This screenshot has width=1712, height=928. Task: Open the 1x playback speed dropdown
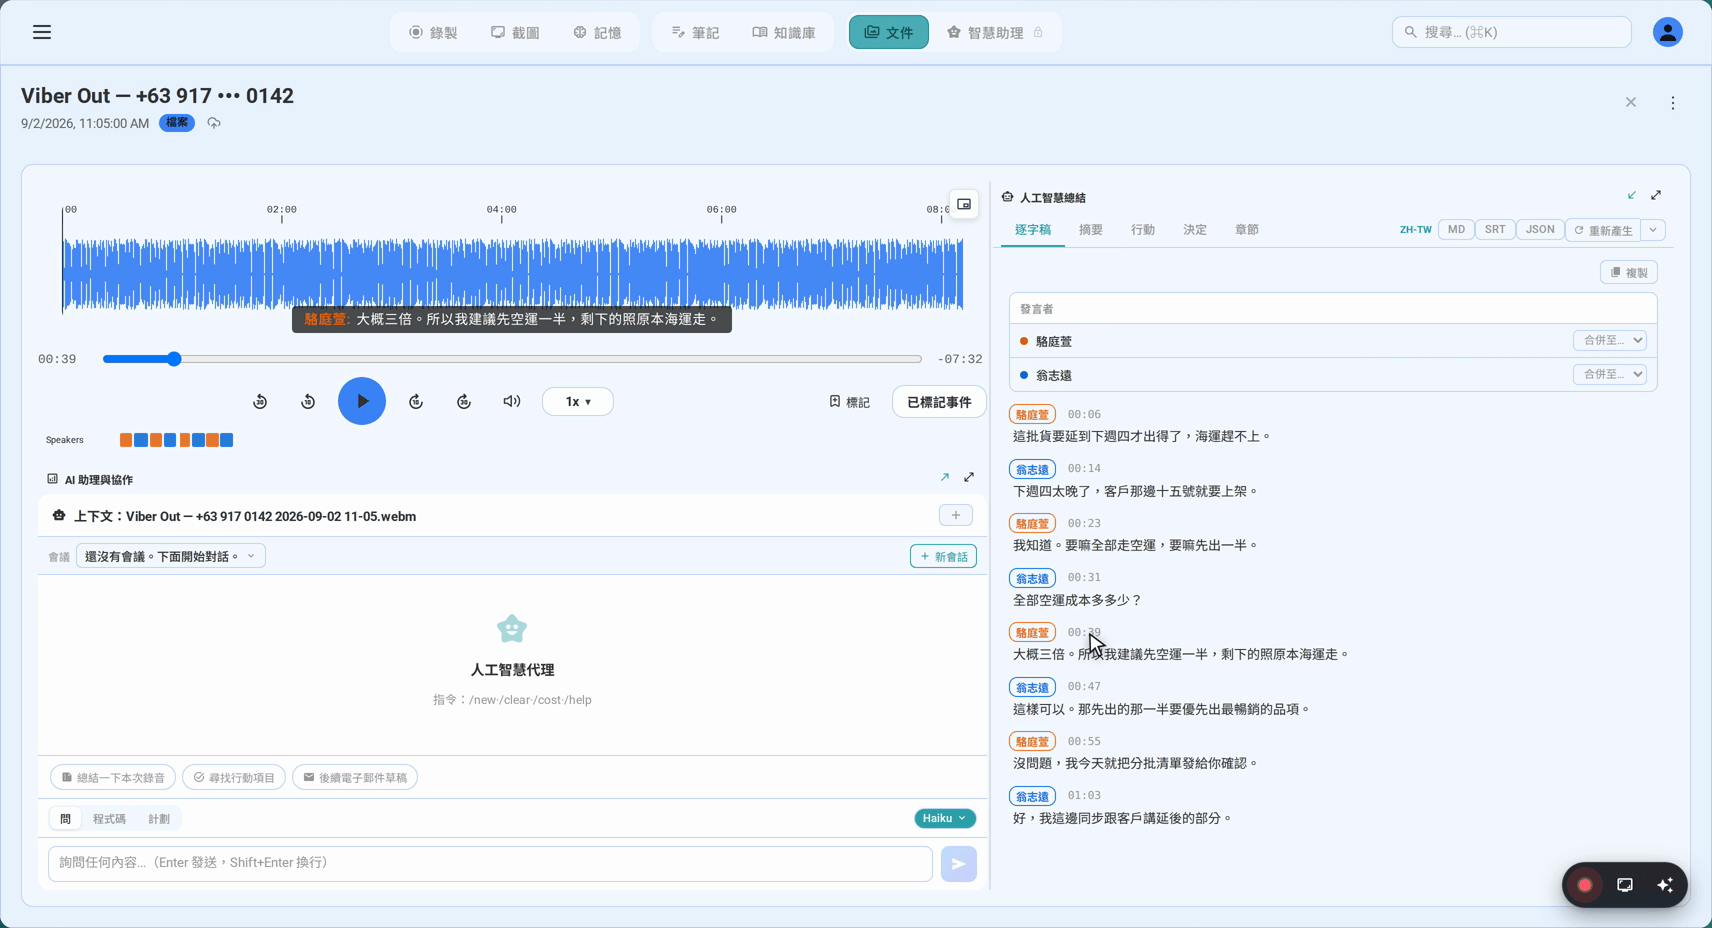pos(578,401)
